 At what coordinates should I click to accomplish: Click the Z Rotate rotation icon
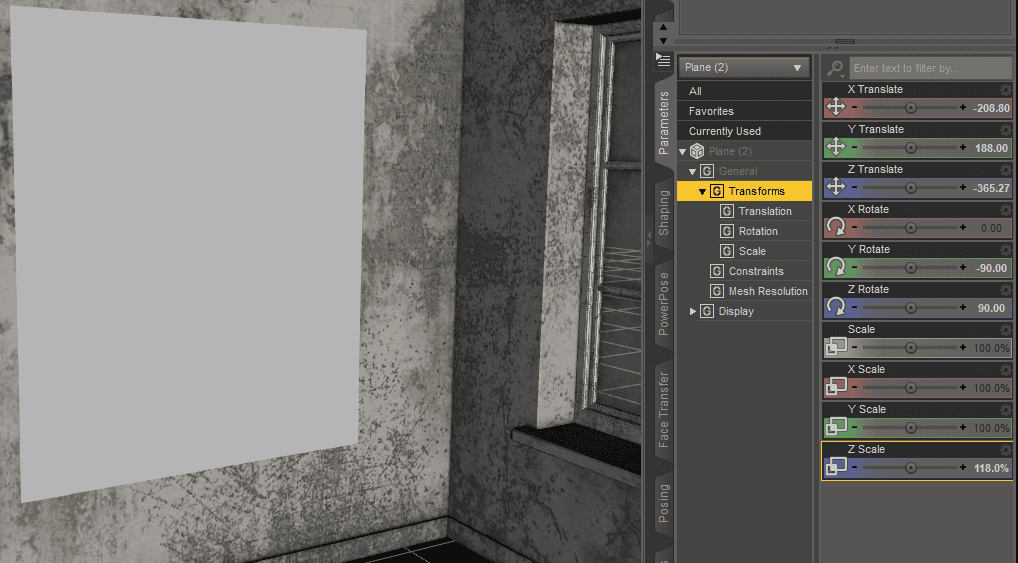click(x=836, y=307)
